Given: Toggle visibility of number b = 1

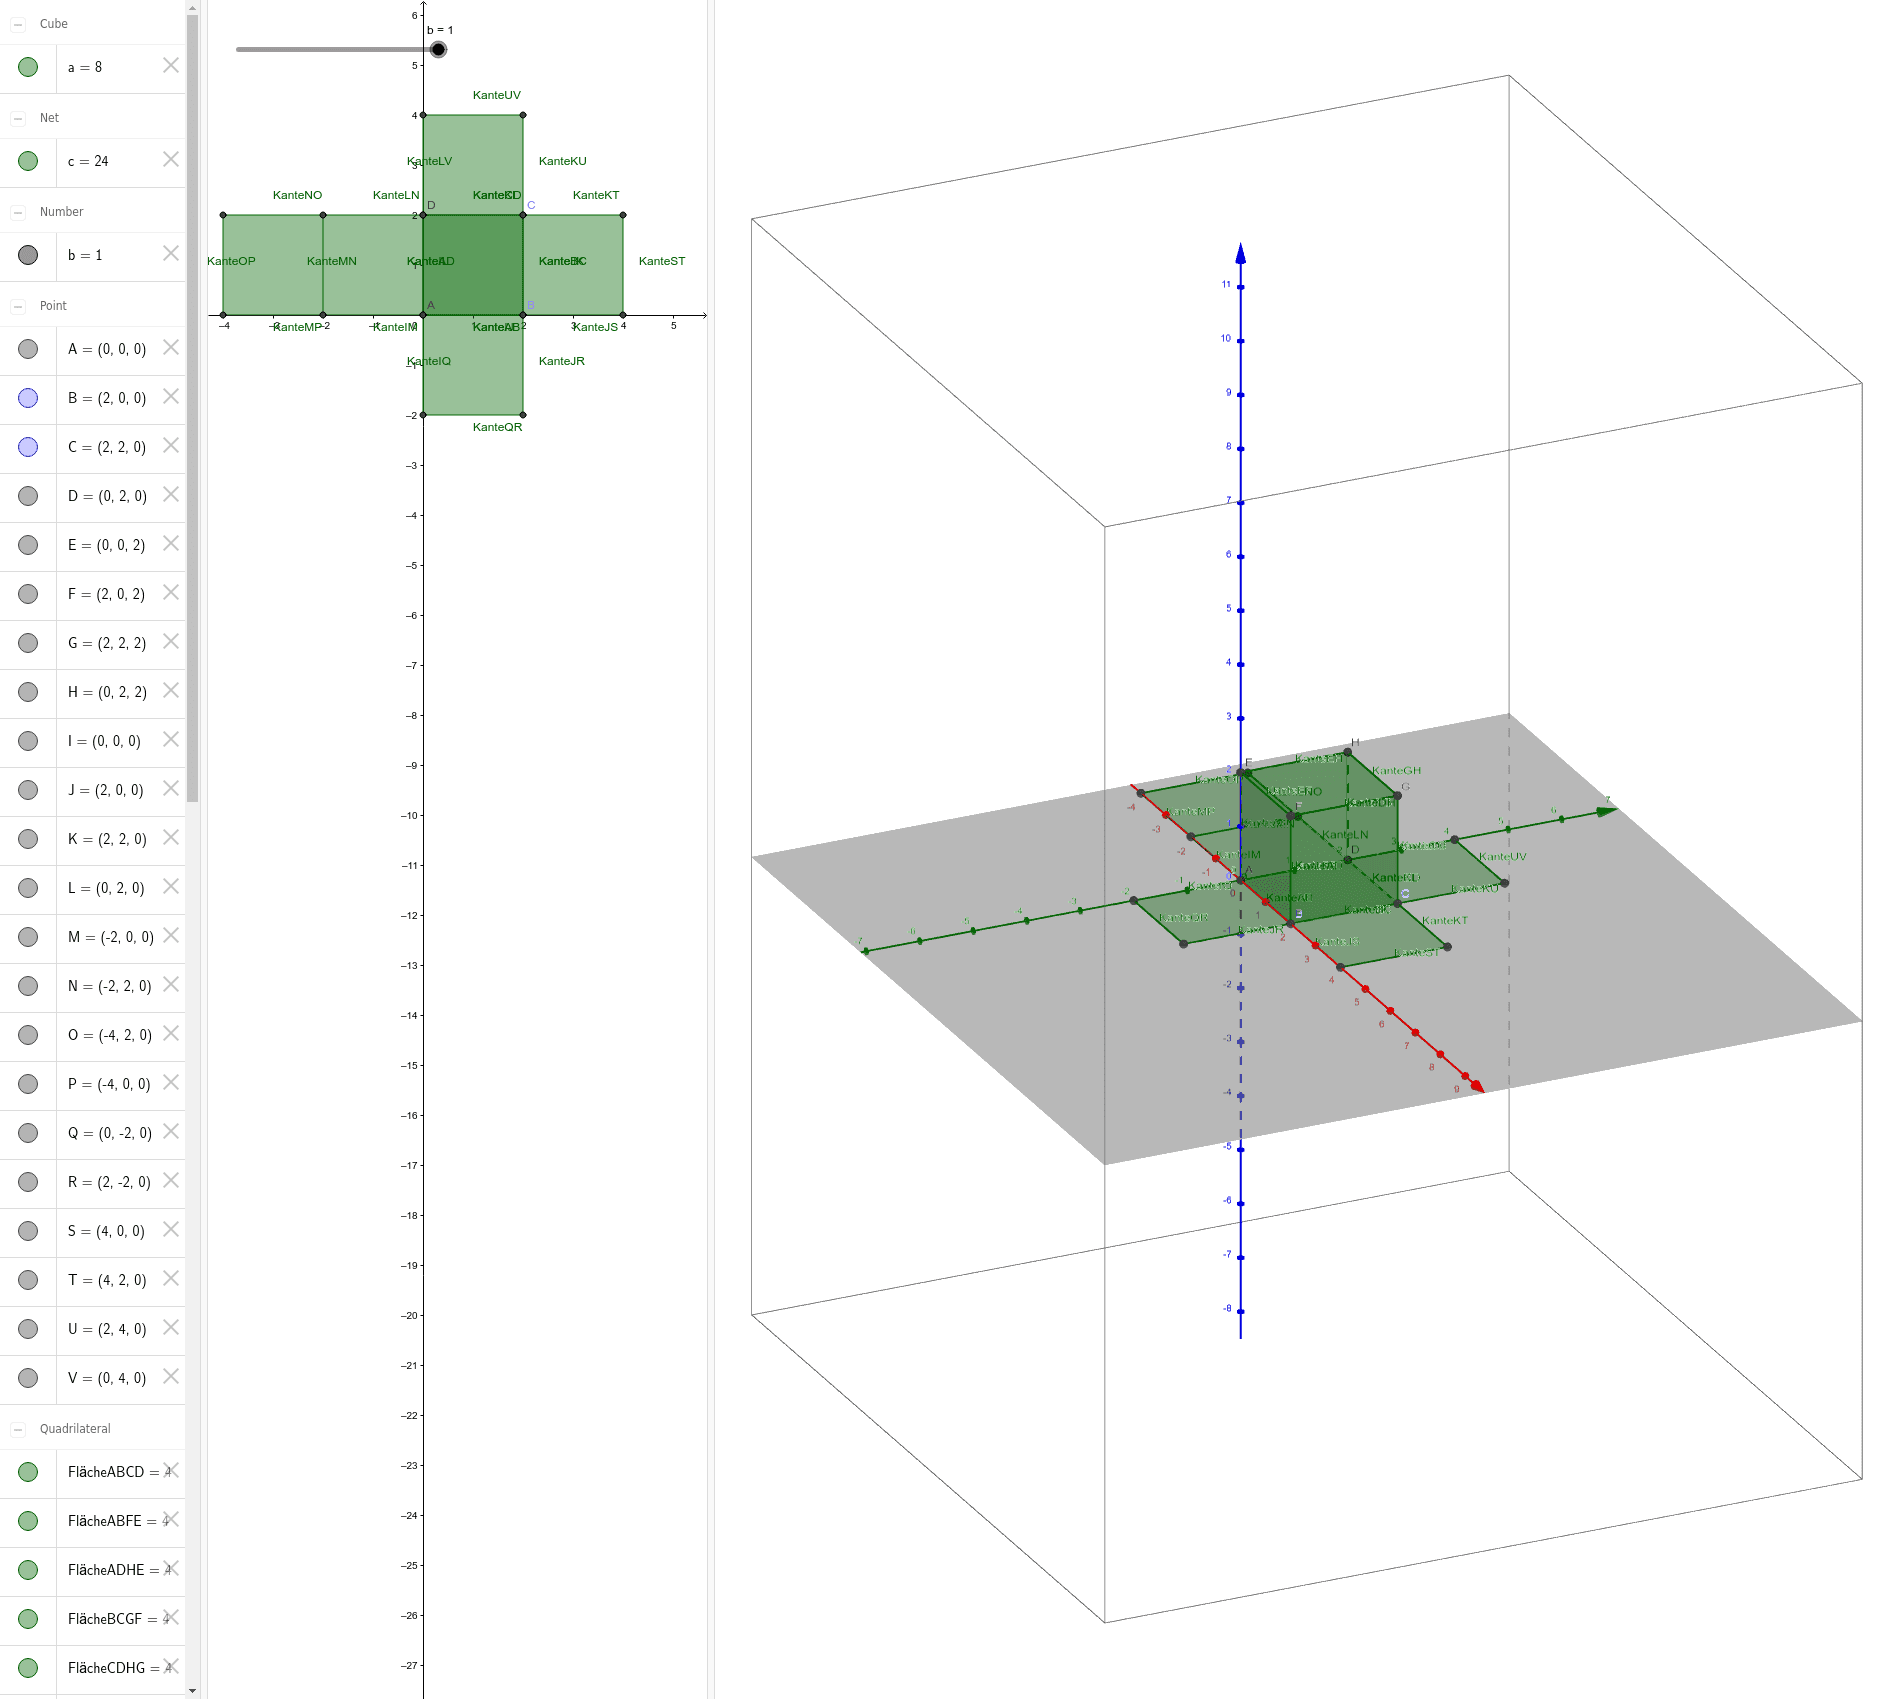Looking at the screenshot, I should 28,255.
